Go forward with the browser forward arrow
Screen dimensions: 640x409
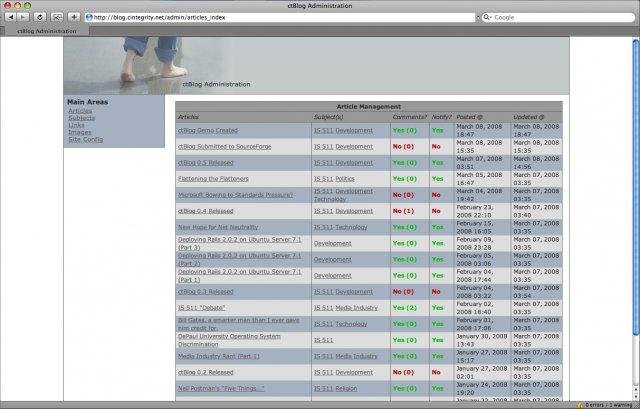pos(23,17)
